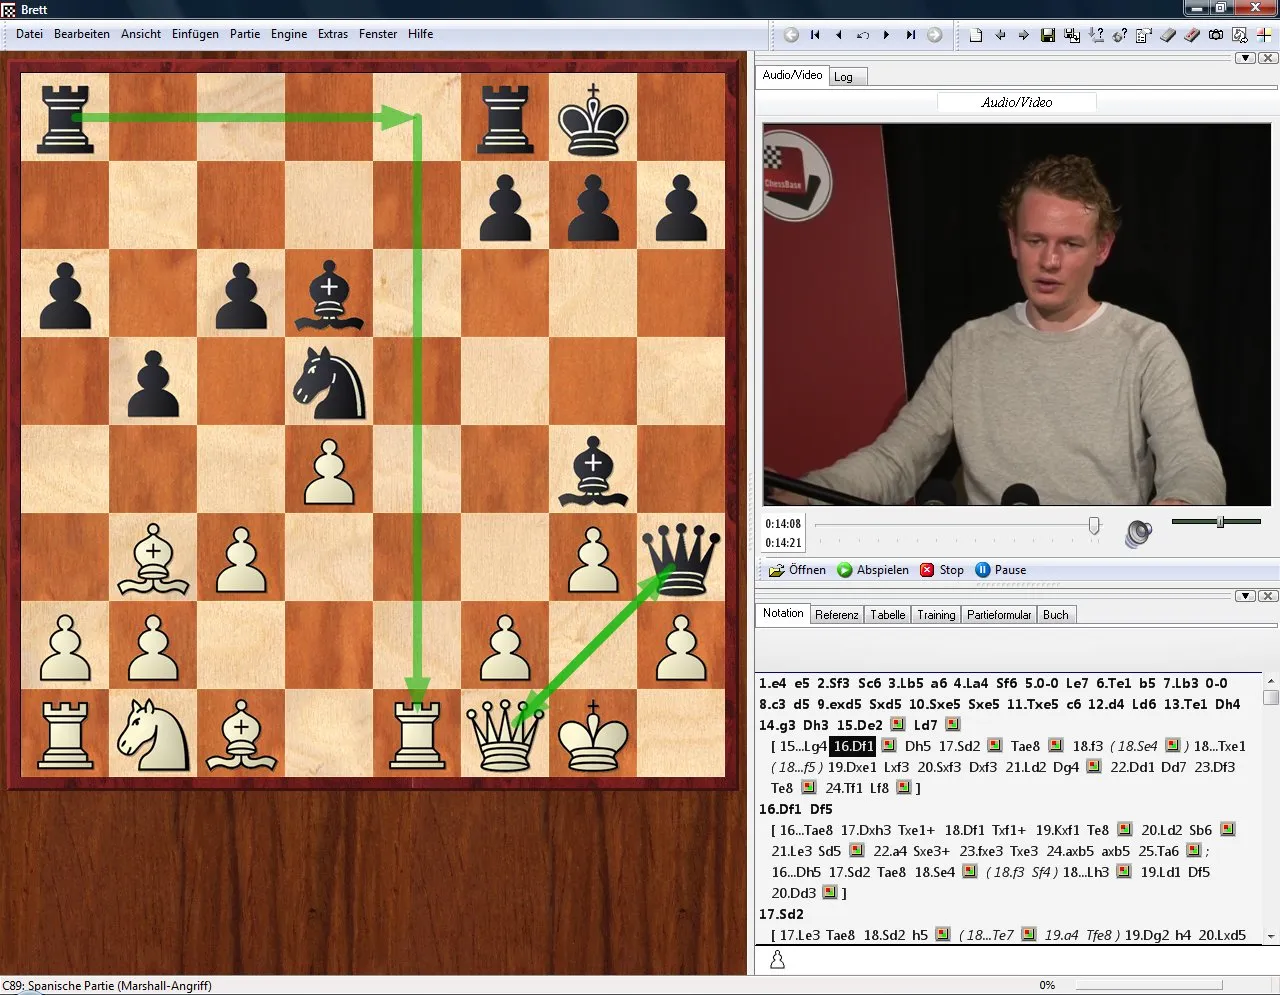Open the Notation pane dropdown arrow
Screen dimensions: 1280x995
(x=1245, y=596)
